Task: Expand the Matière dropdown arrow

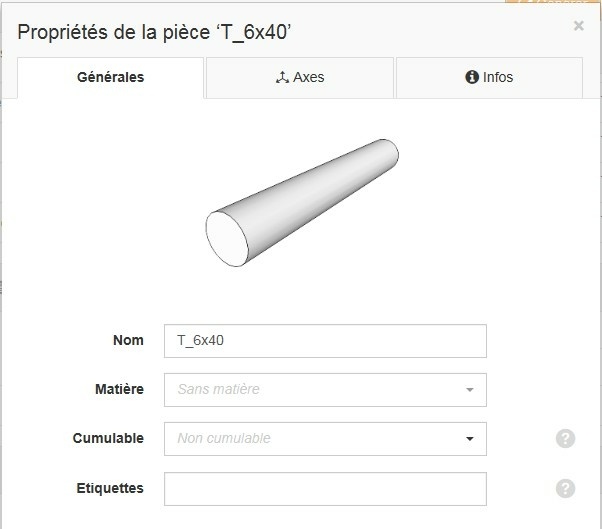Action: 469,390
